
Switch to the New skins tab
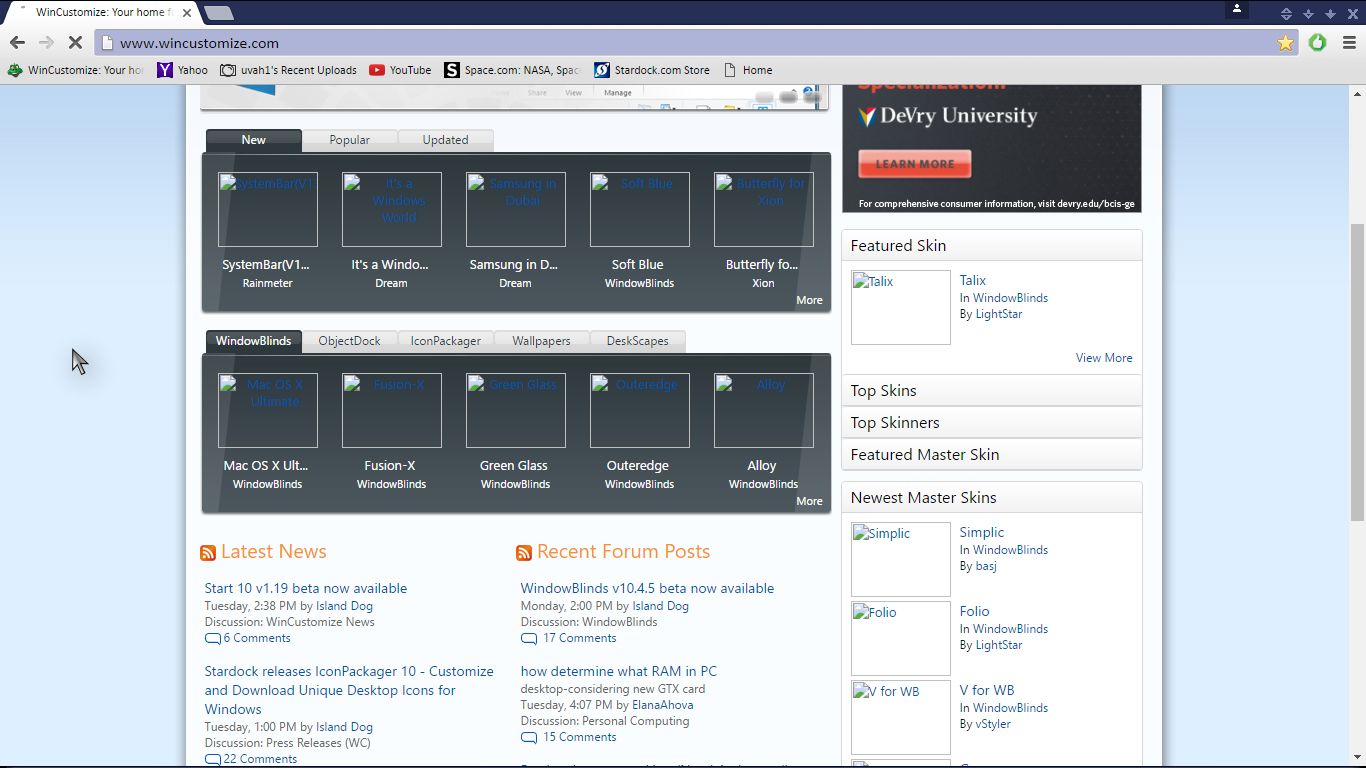click(x=253, y=140)
